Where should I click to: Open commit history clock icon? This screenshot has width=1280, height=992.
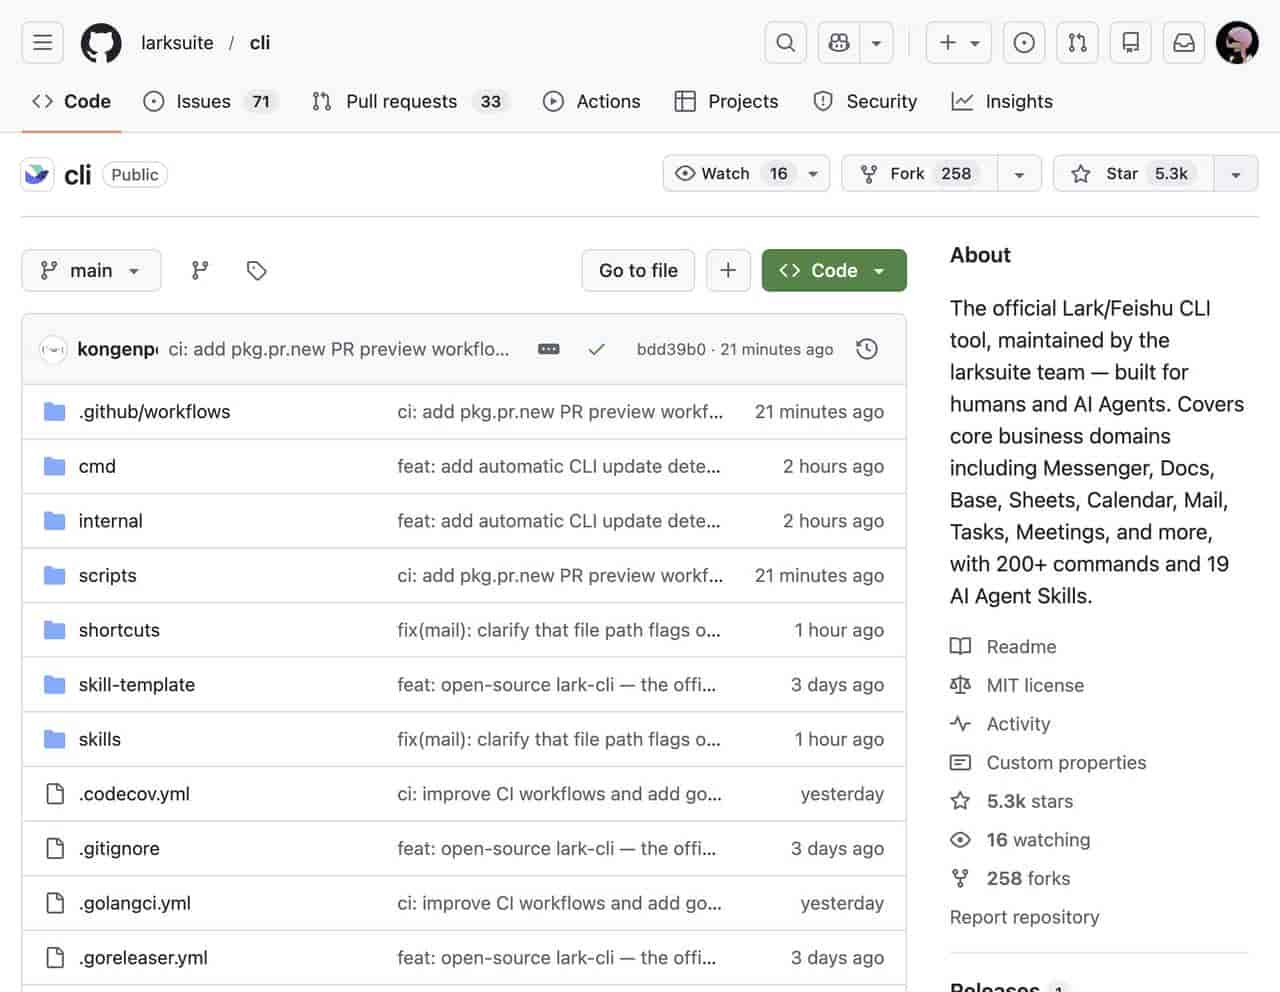[x=867, y=349]
